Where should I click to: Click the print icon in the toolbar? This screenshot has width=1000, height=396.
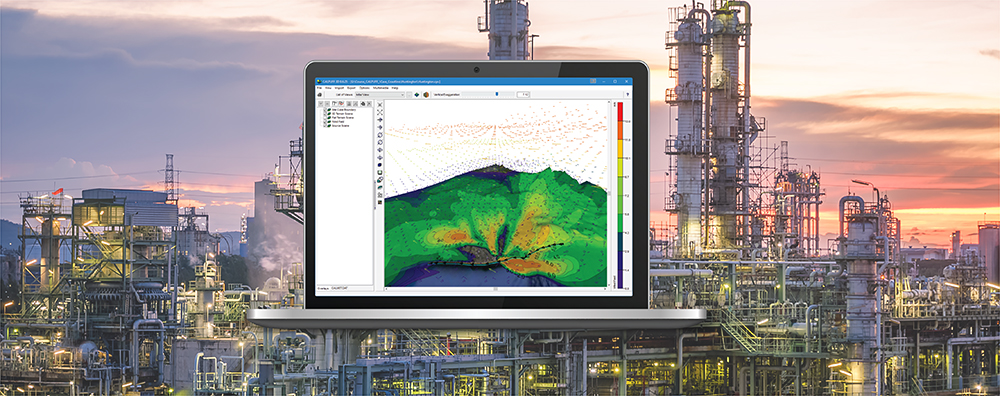pyautogui.click(x=320, y=94)
